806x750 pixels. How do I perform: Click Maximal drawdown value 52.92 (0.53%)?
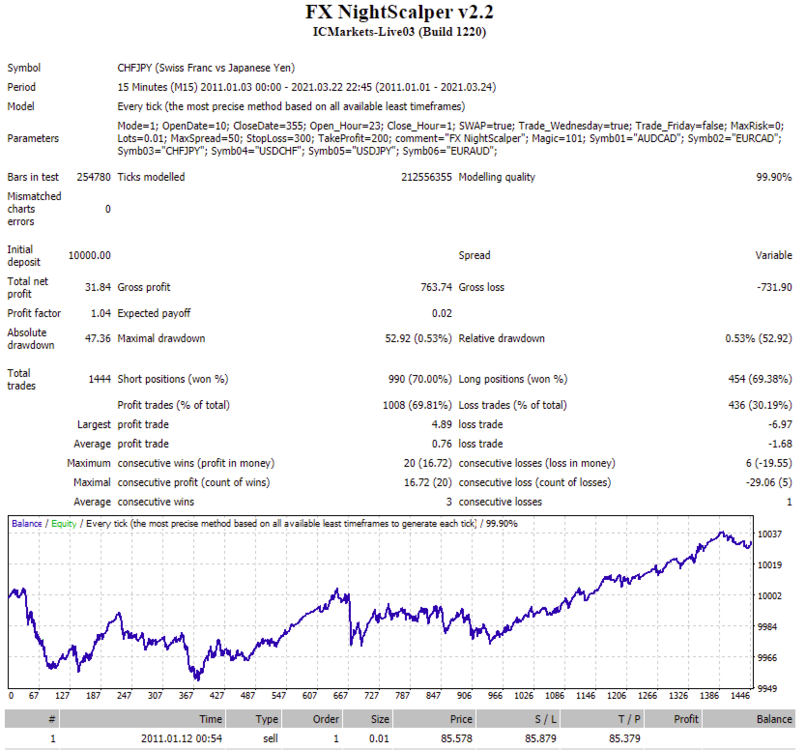(418, 338)
